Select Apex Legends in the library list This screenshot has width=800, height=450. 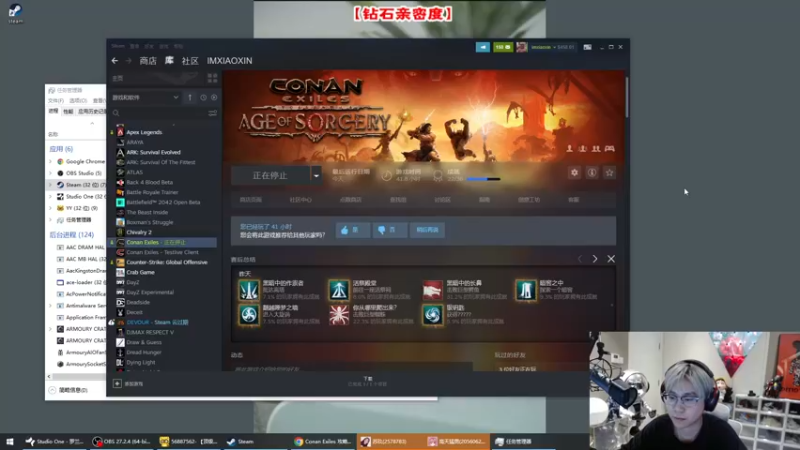pos(144,132)
